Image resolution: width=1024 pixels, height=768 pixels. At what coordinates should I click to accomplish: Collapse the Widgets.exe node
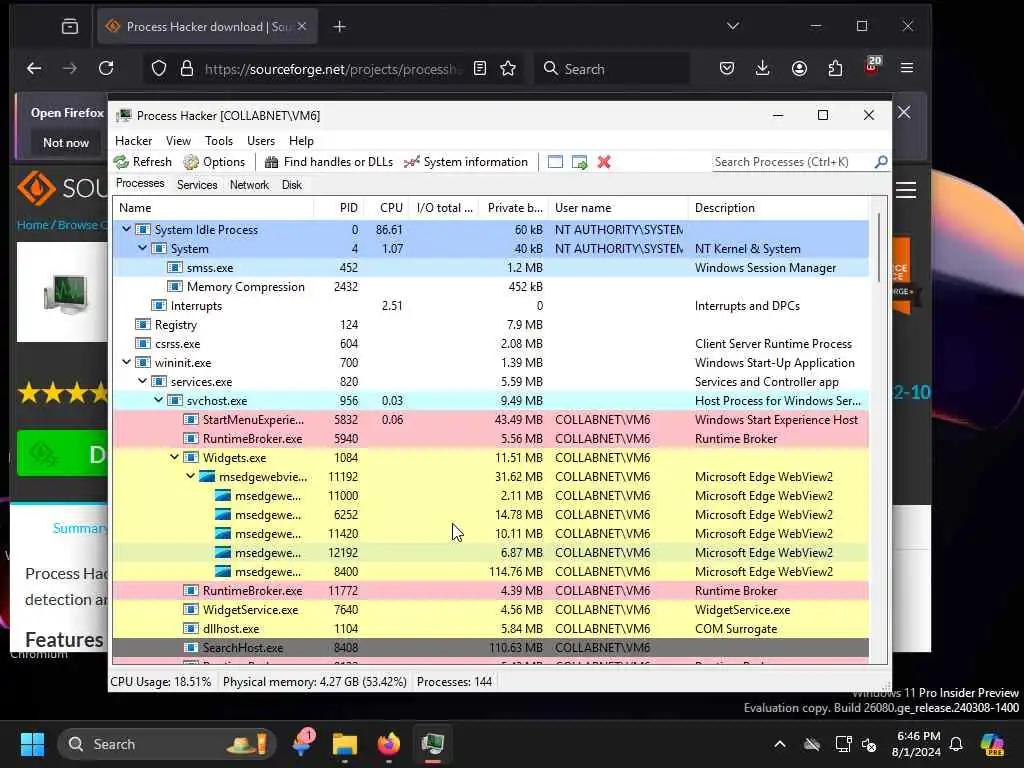[174, 457]
